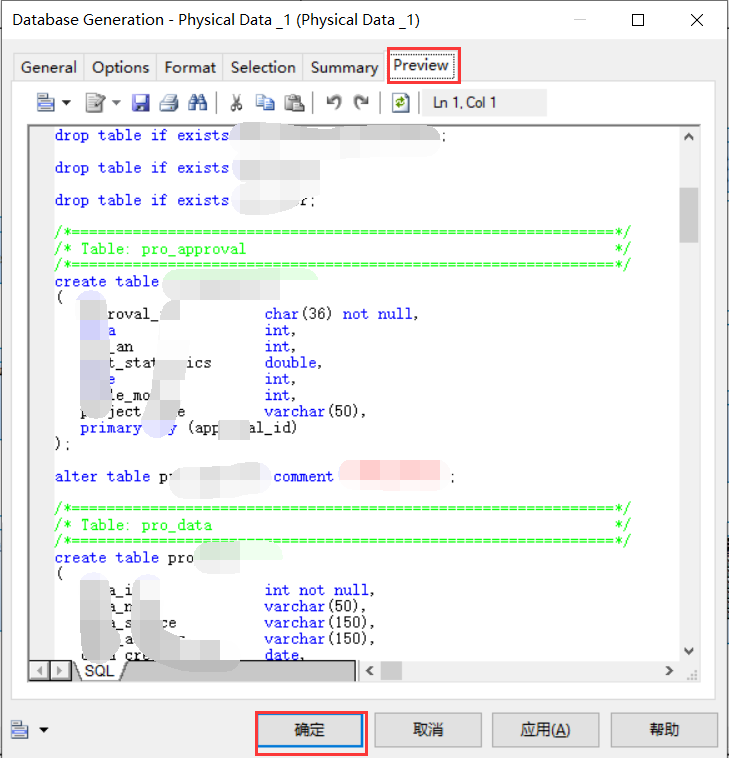
Task: Refresh the preview script
Action: (400, 102)
